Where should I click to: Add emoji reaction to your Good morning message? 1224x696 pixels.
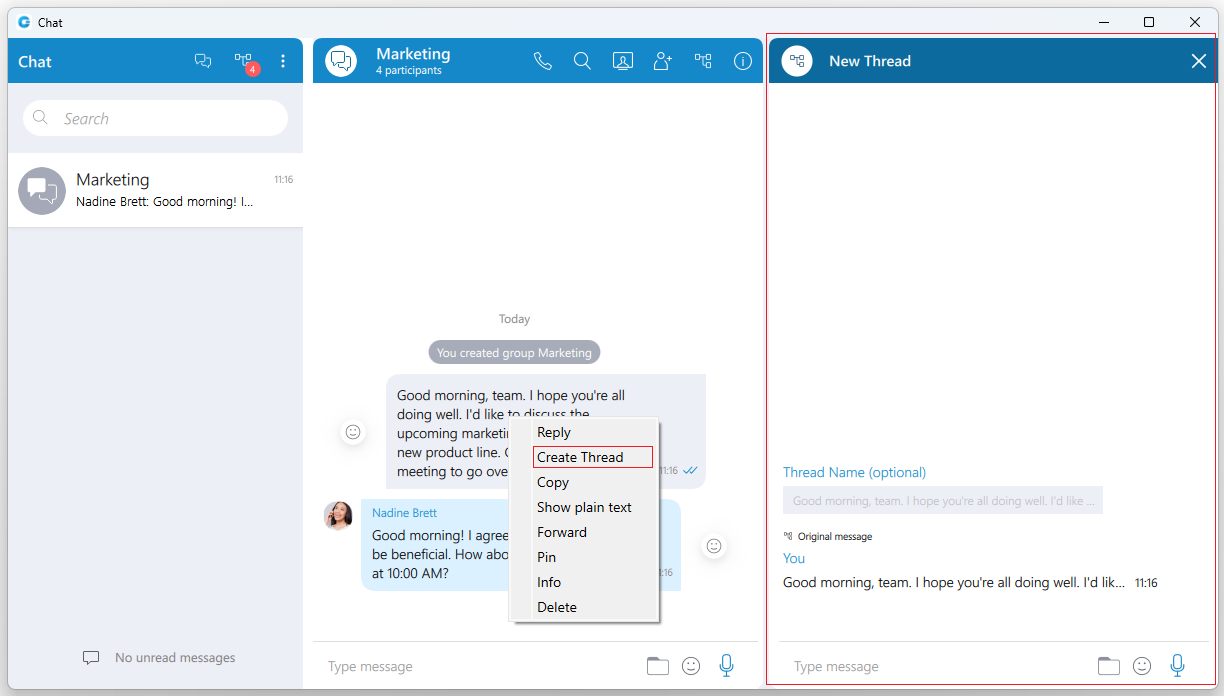point(353,432)
